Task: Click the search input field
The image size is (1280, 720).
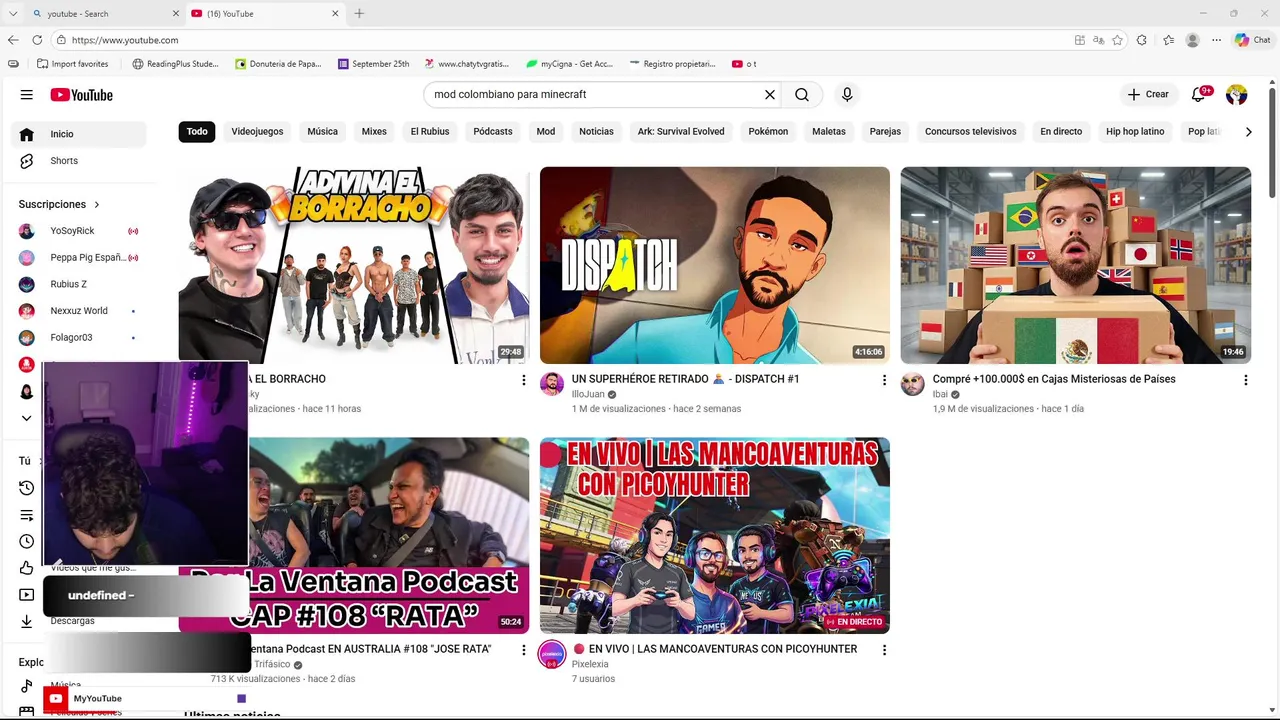Action: (x=595, y=95)
